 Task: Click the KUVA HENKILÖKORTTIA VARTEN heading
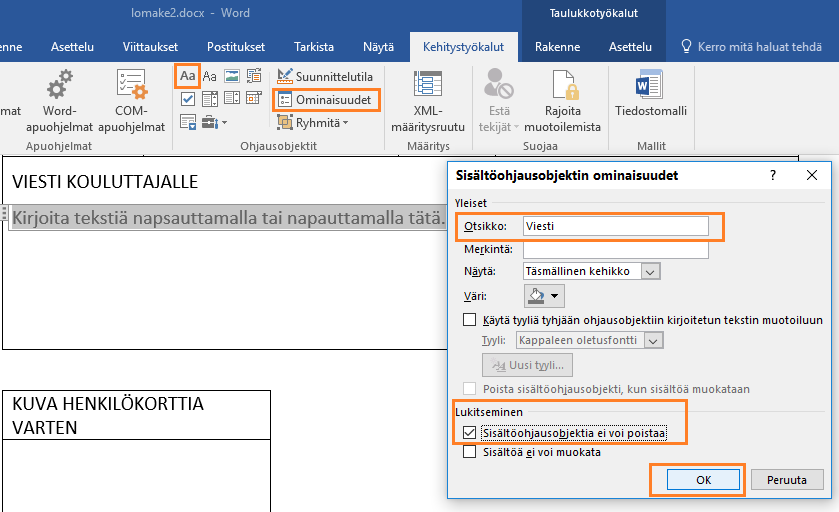(108, 415)
